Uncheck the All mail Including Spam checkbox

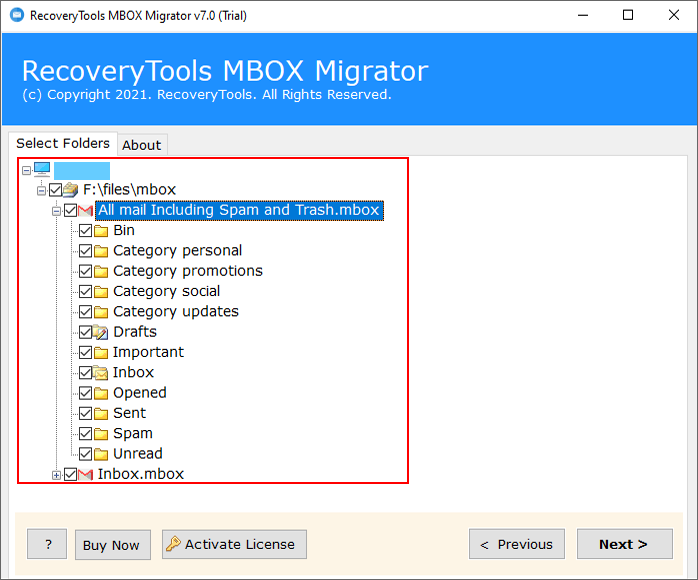coord(71,210)
